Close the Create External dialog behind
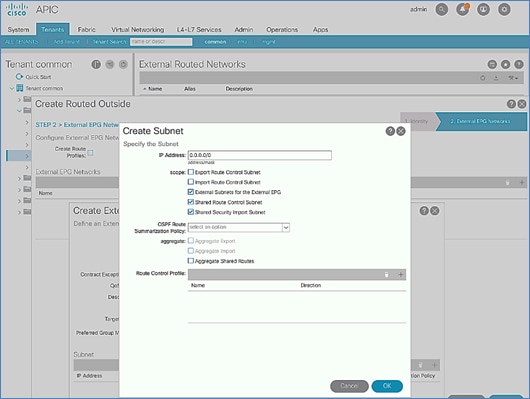 (435, 211)
